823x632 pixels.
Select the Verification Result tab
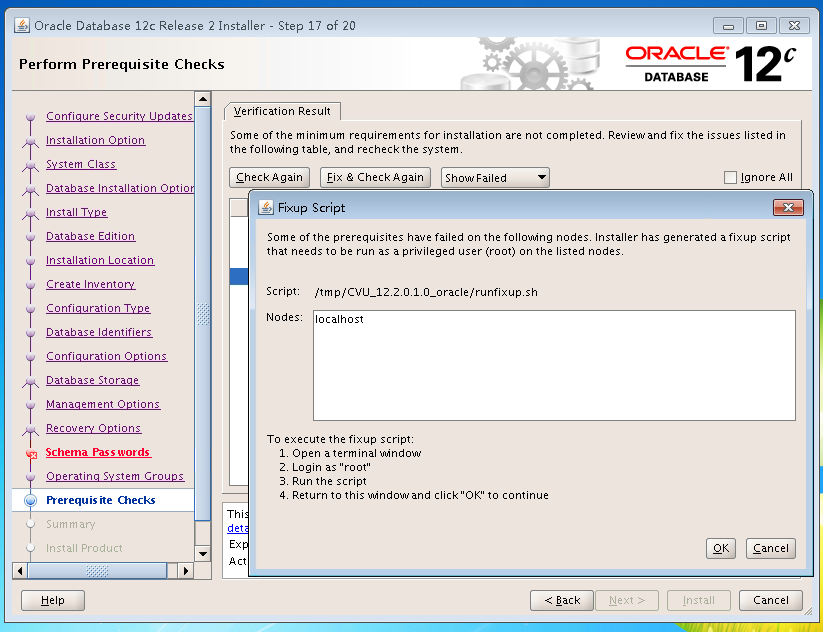282,111
